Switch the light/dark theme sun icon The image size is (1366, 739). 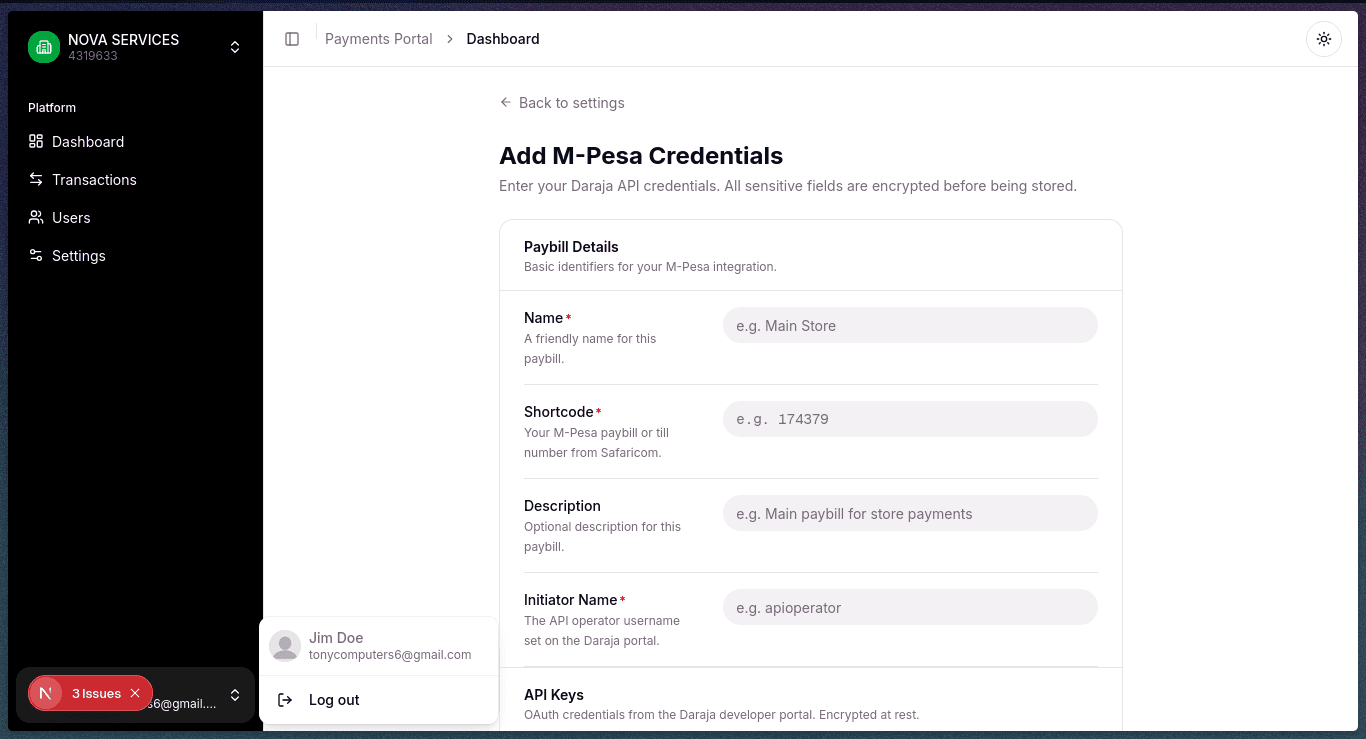1324,39
